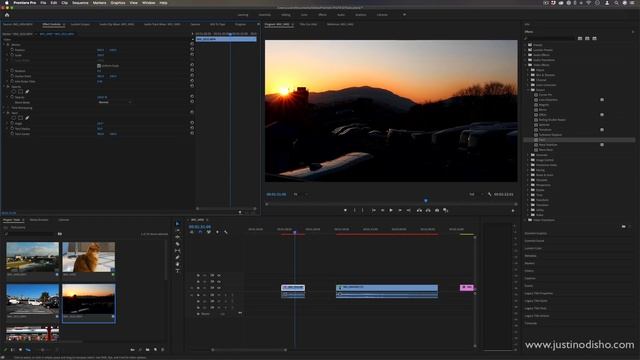This screenshot has width=640, height=360.
Task: Click the Lift button in the program monitor
Action: click(419, 210)
